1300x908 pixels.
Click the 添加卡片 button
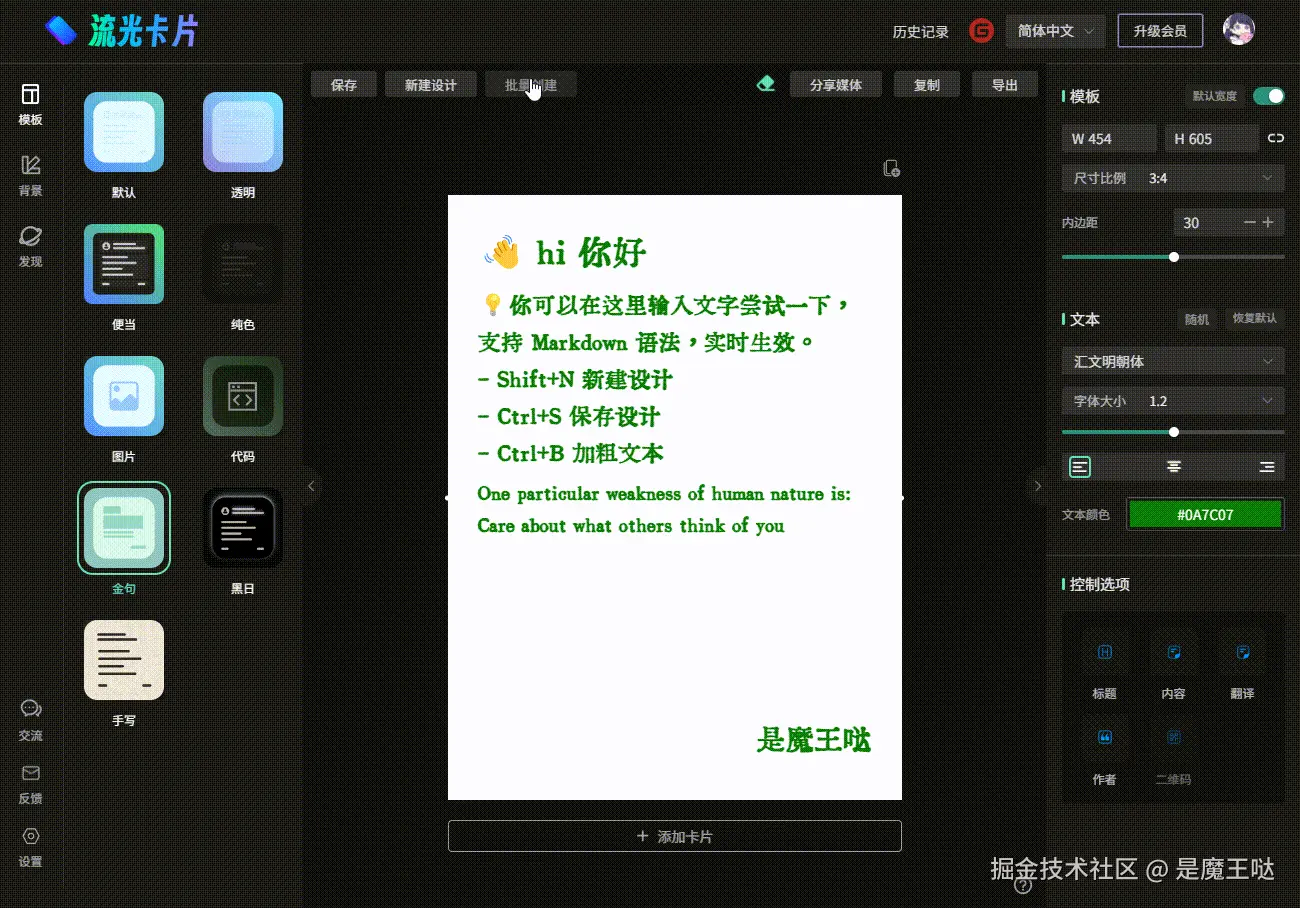coord(675,836)
